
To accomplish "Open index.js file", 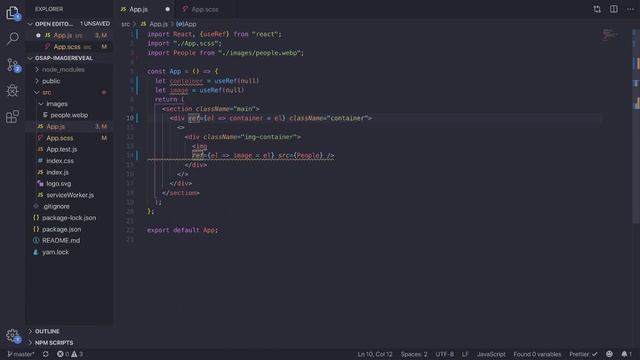I will point(57,172).
